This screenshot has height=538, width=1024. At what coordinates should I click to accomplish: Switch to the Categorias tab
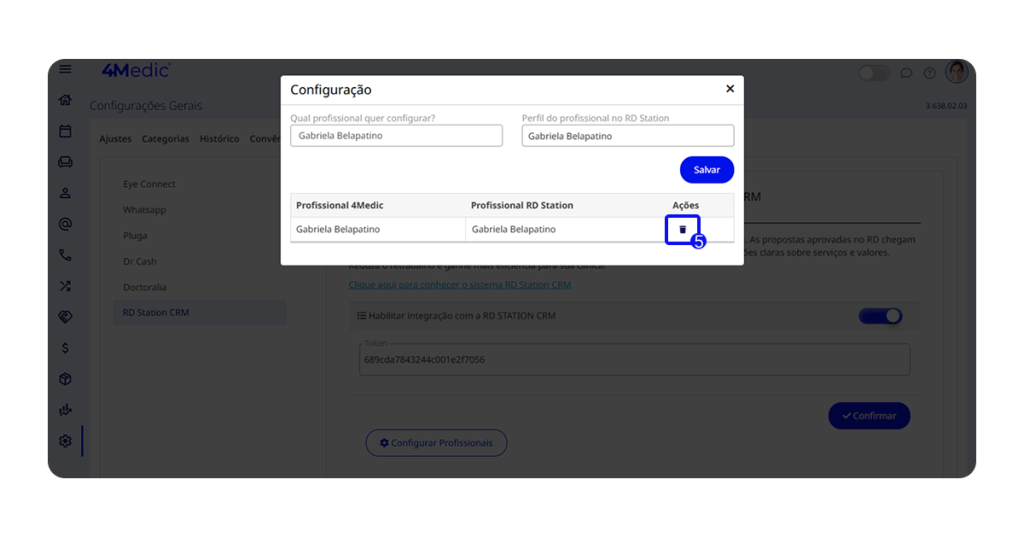click(x=165, y=139)
